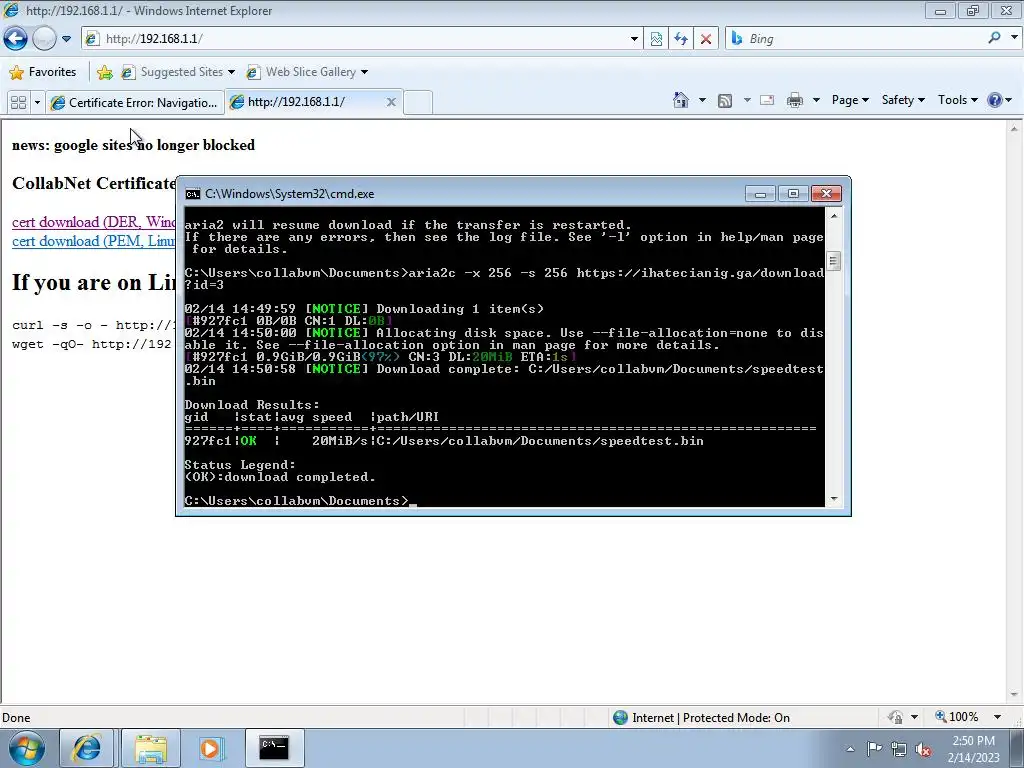
Task: Open Web Slice Gallery favorites item
Action: [x=307, y=72]
